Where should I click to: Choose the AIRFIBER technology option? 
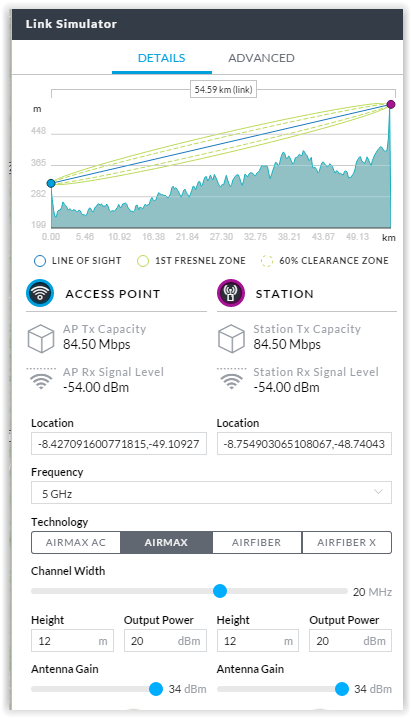256,543
